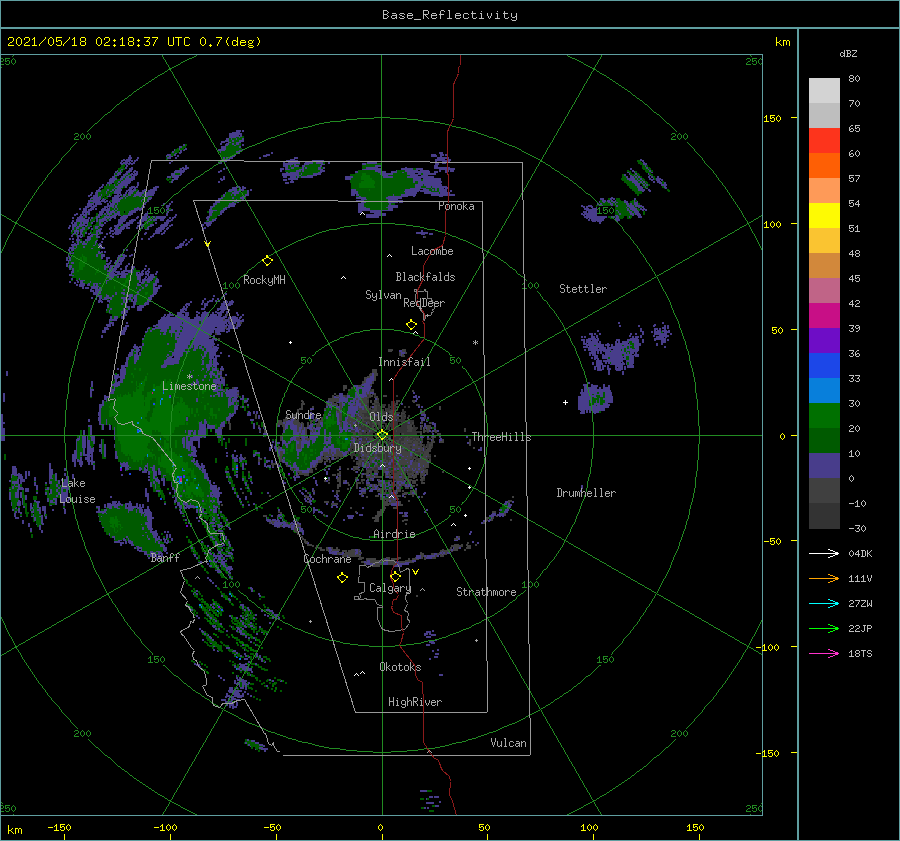Select the yellow diamond marker above Calgary
The width and height of the screenshot is (900, 841).
click(395, 576)
